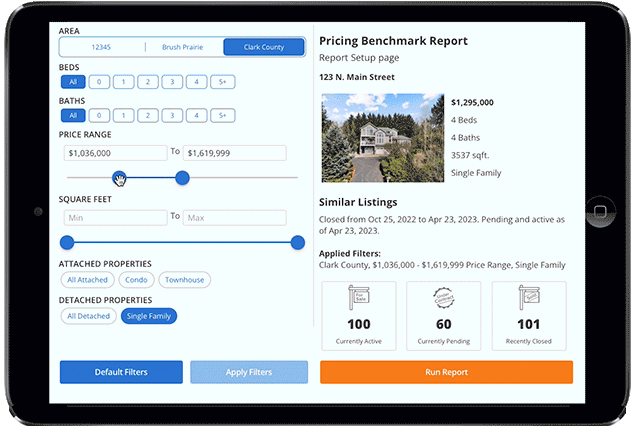
Task: Choose the 12345 zip code area
Action: [x=103, y=47]
